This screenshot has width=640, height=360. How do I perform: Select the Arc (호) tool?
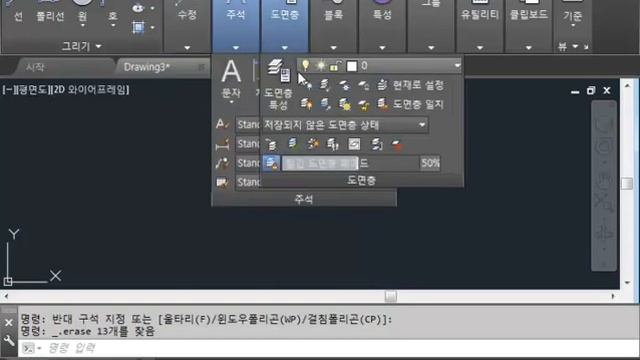(113, 11)
